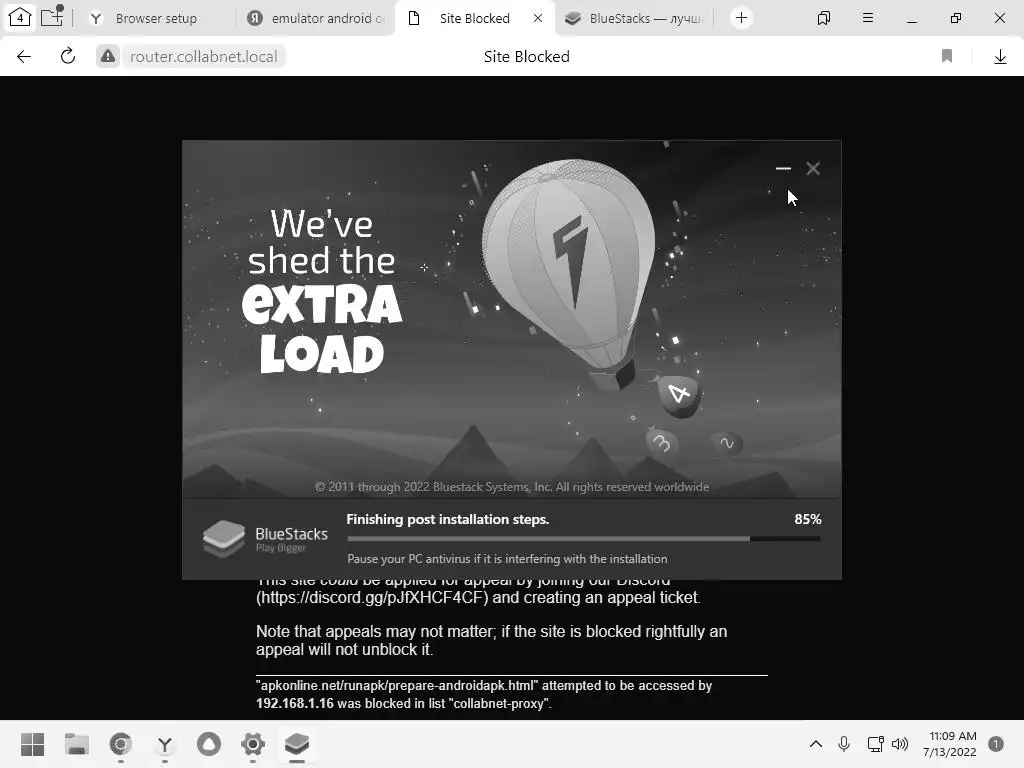Open volume control tray icon
The height and width of the screenshot is (768, 1024).
[x=900, y=744]
